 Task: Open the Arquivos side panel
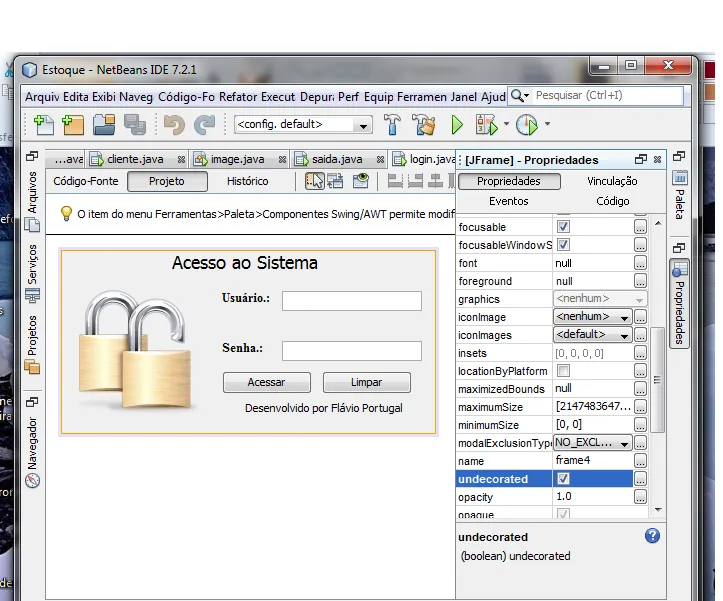coord(32,201)
